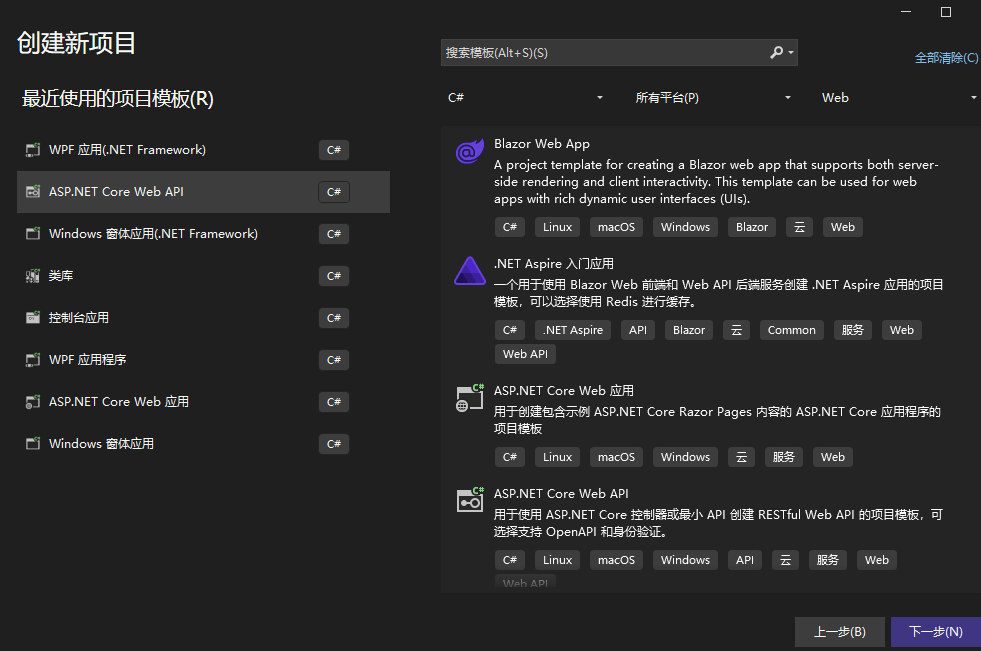Screen dimensions: 981x651
Task: Click the Common tag under .NET Aspire template
Action: (x=791, y=330)
